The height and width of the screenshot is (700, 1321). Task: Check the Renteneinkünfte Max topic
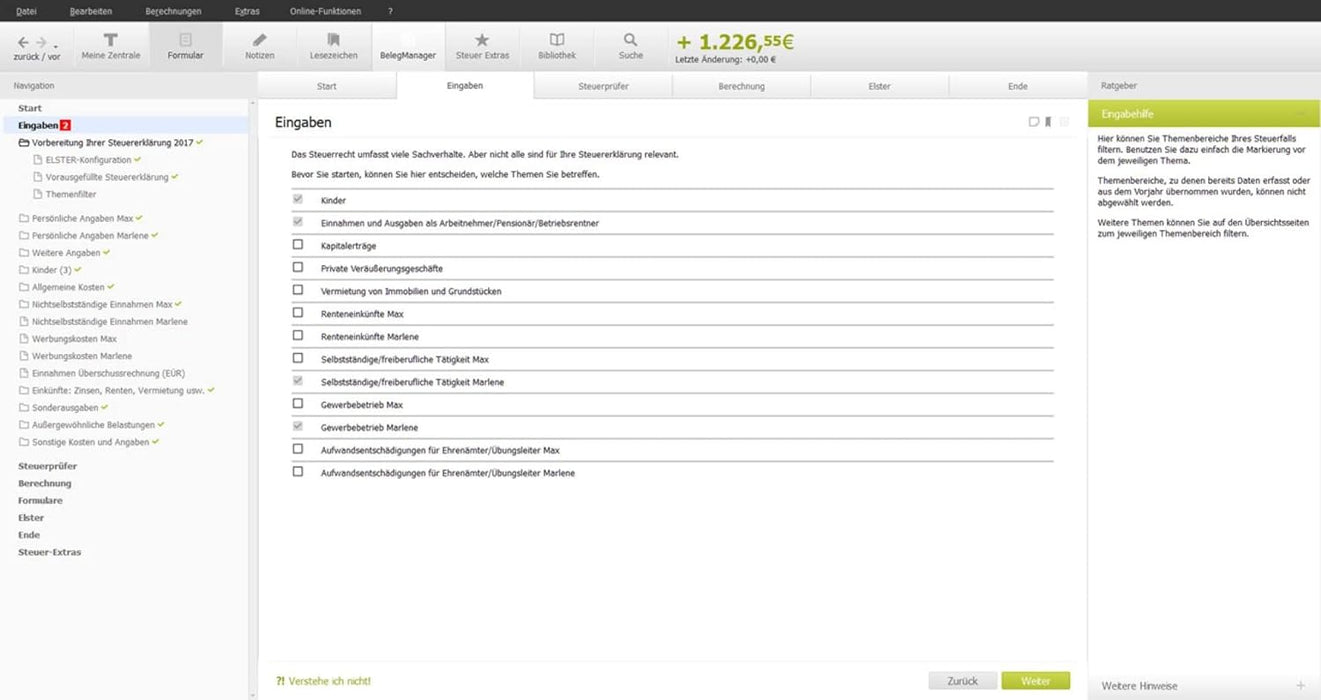click(x=296, y=313)
